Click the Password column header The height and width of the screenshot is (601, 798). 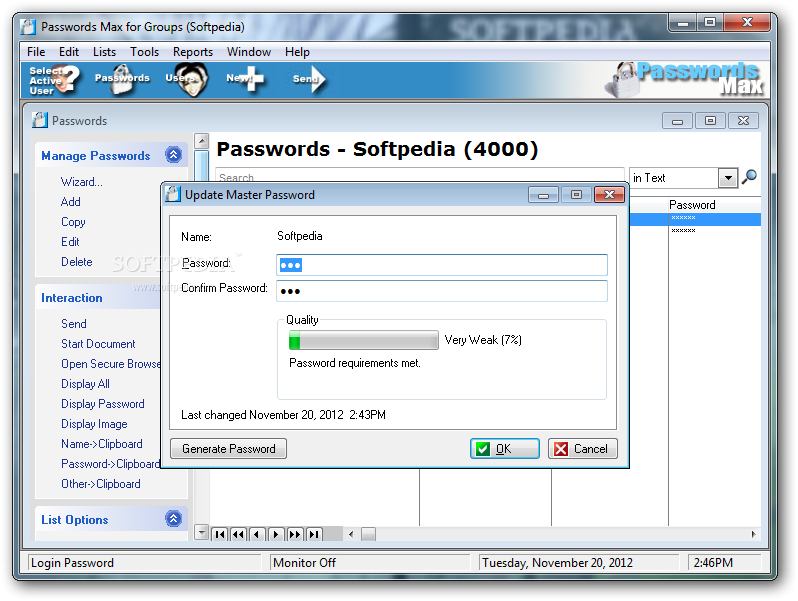(x=715, y=205)
